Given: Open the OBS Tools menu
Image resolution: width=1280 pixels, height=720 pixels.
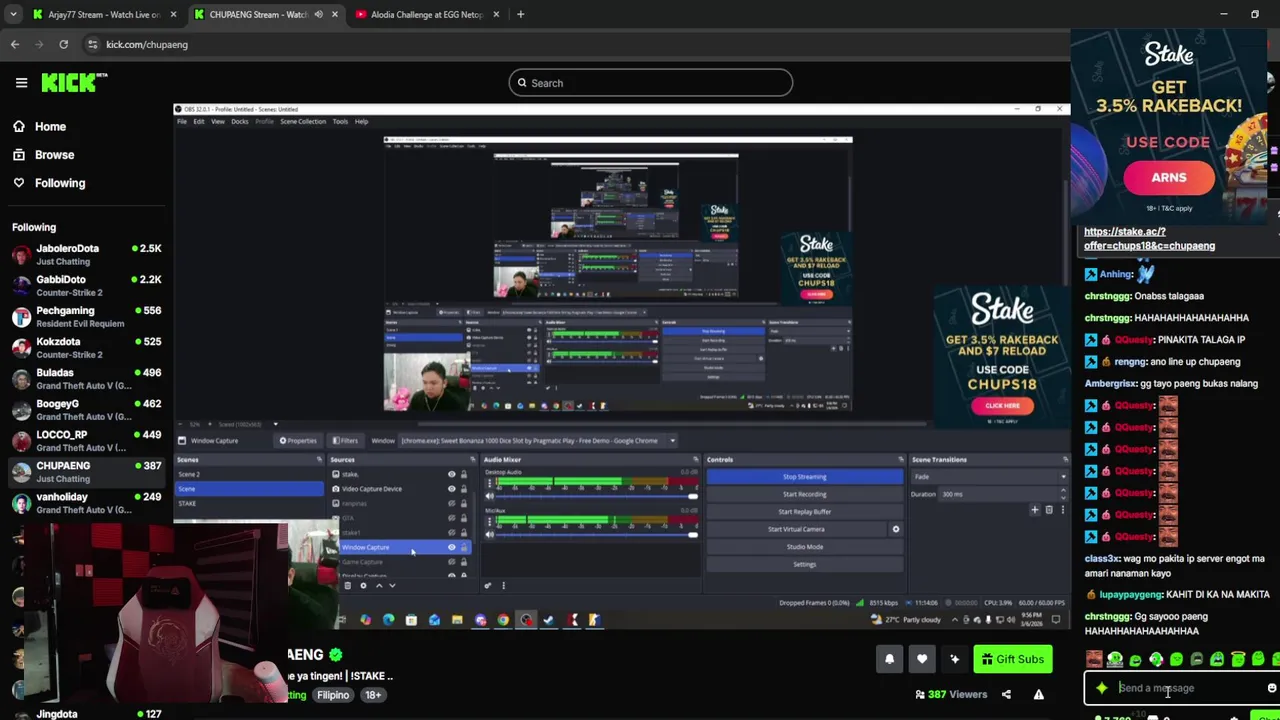Looking at the screenshot, I should point(340,121).
